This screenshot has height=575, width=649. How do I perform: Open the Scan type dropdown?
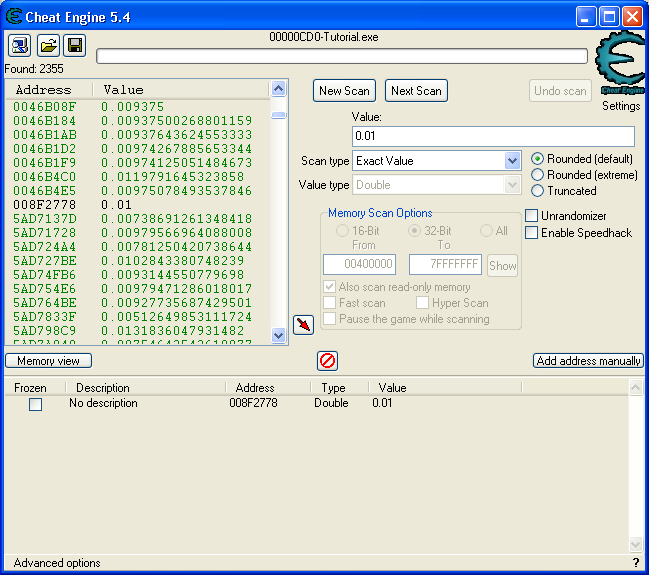pos(512,161)
